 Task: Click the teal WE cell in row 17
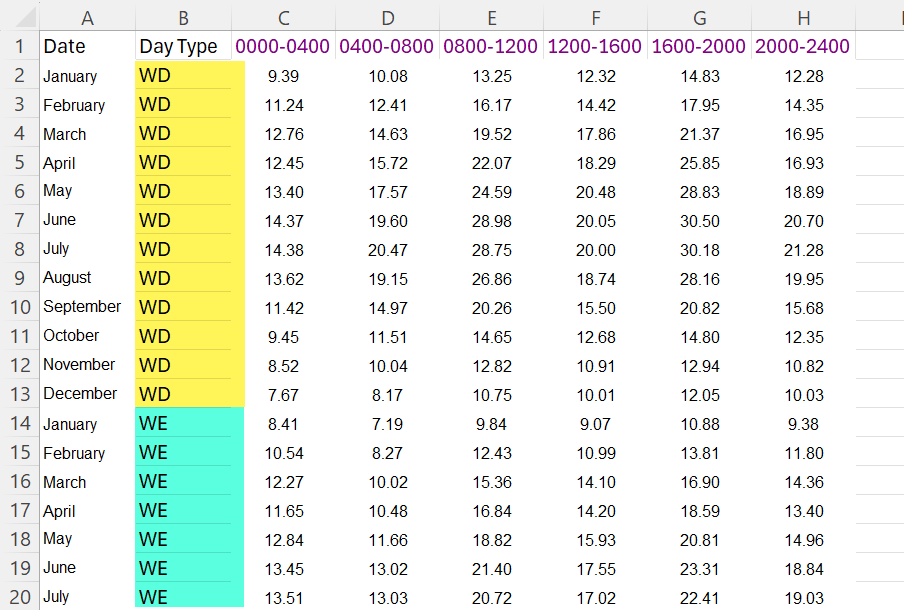189,511
